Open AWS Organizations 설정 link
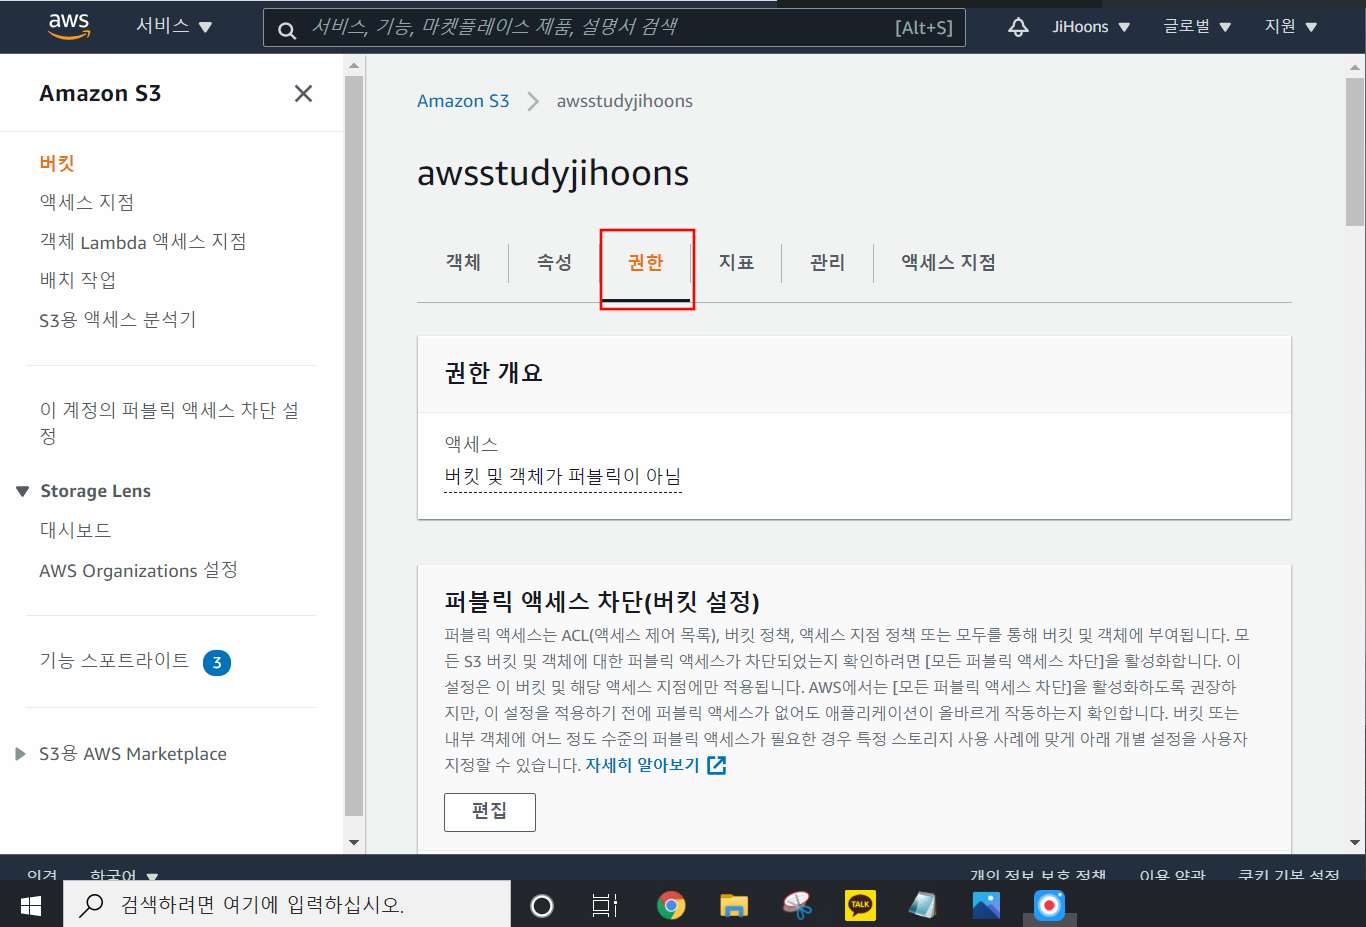The height and width of the screenshot is (927, 1366). pos(138,570)
